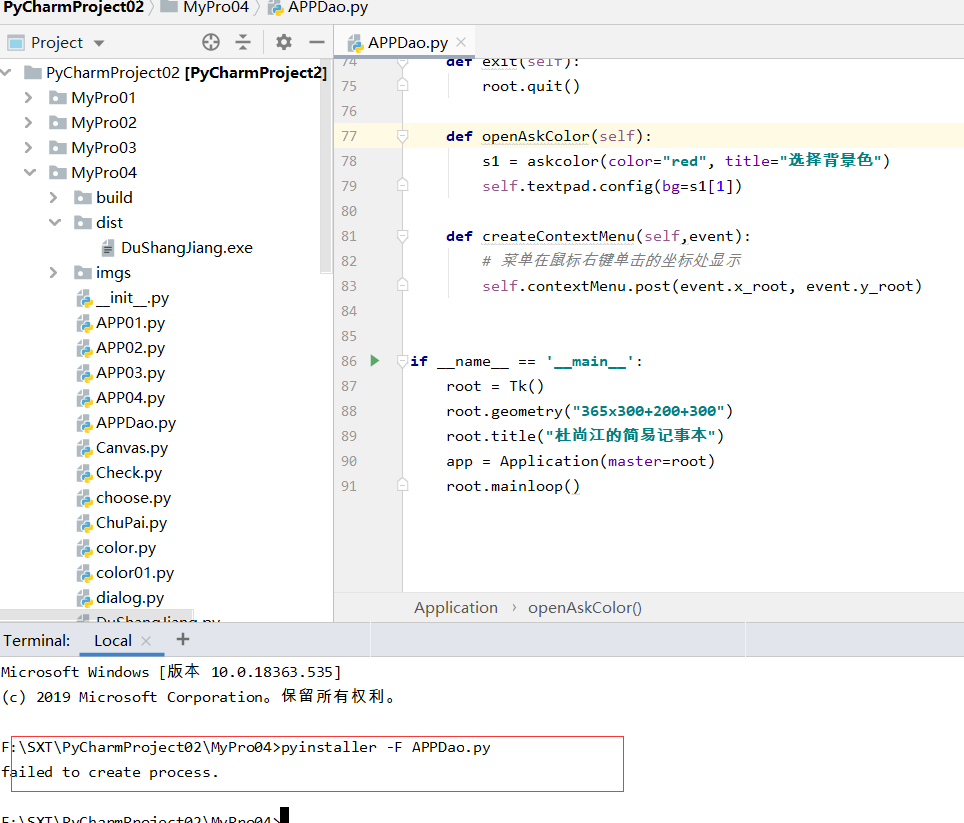The height and width of the screenshot is (823, 964).
Task: Click PyCharmProject02 breadcrumb
Action: [73, 7]
